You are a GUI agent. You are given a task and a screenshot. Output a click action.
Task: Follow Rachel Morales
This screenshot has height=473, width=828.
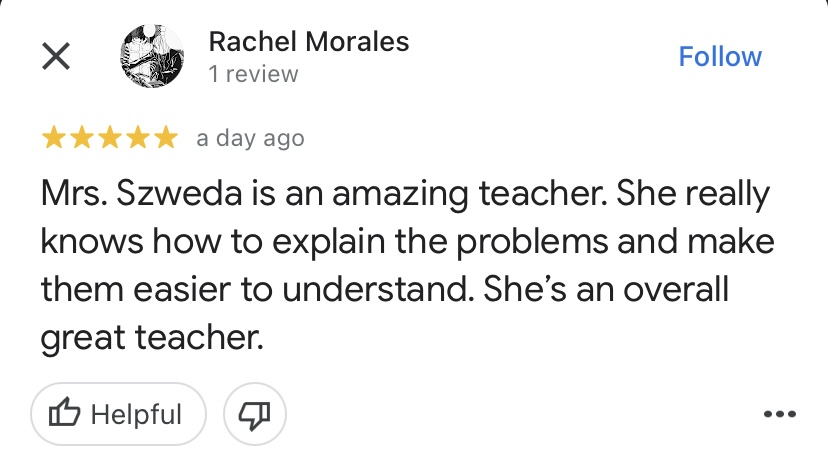[x=720, y=56]
